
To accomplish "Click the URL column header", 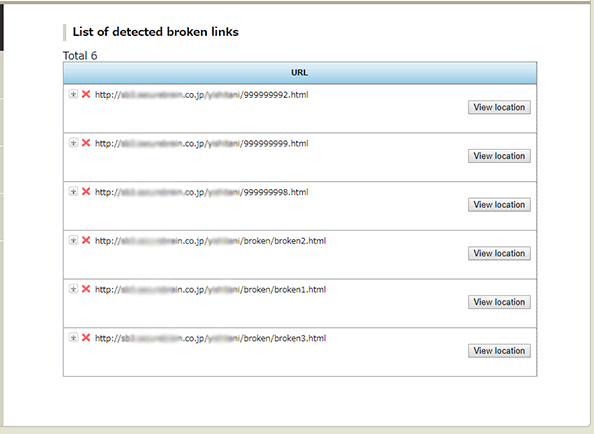I will click(300, 73).
